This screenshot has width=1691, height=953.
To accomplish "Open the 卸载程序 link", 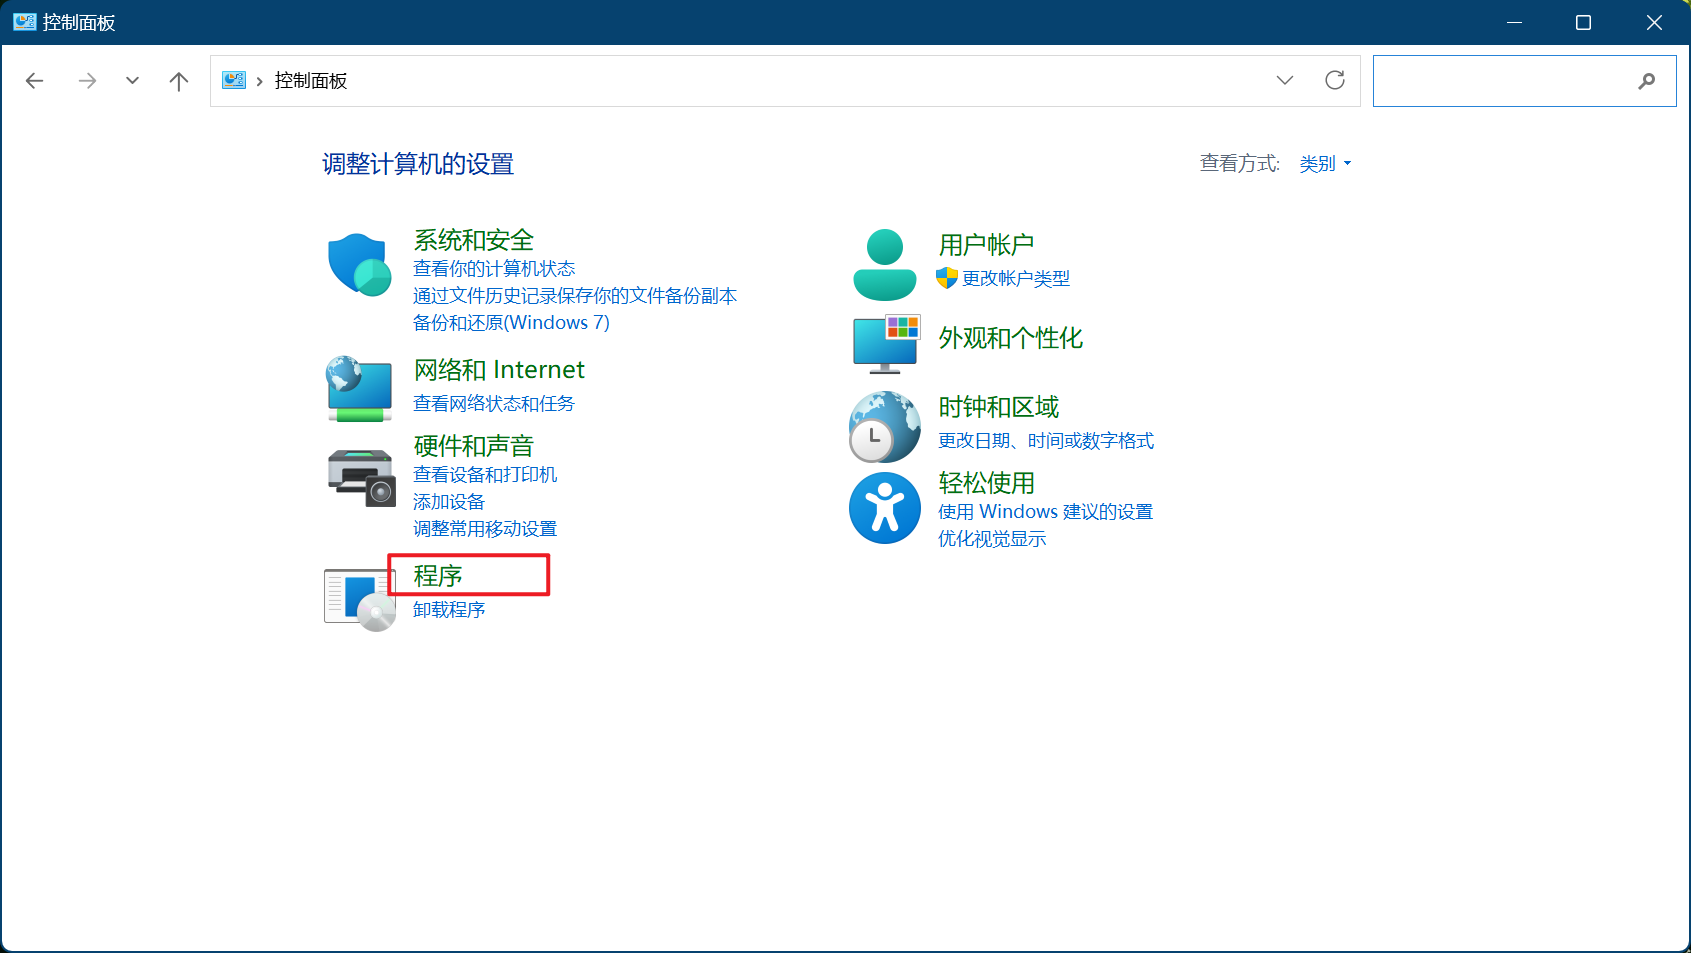I will (449, 610).
